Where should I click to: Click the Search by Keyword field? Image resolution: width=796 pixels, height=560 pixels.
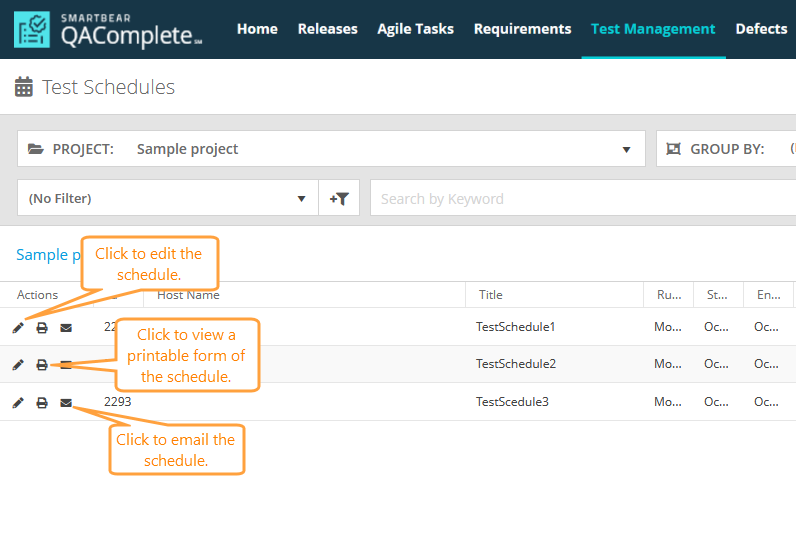580,199
